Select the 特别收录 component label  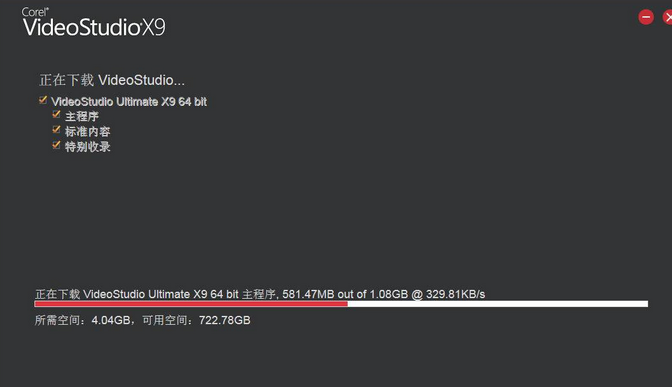(87, 147)
